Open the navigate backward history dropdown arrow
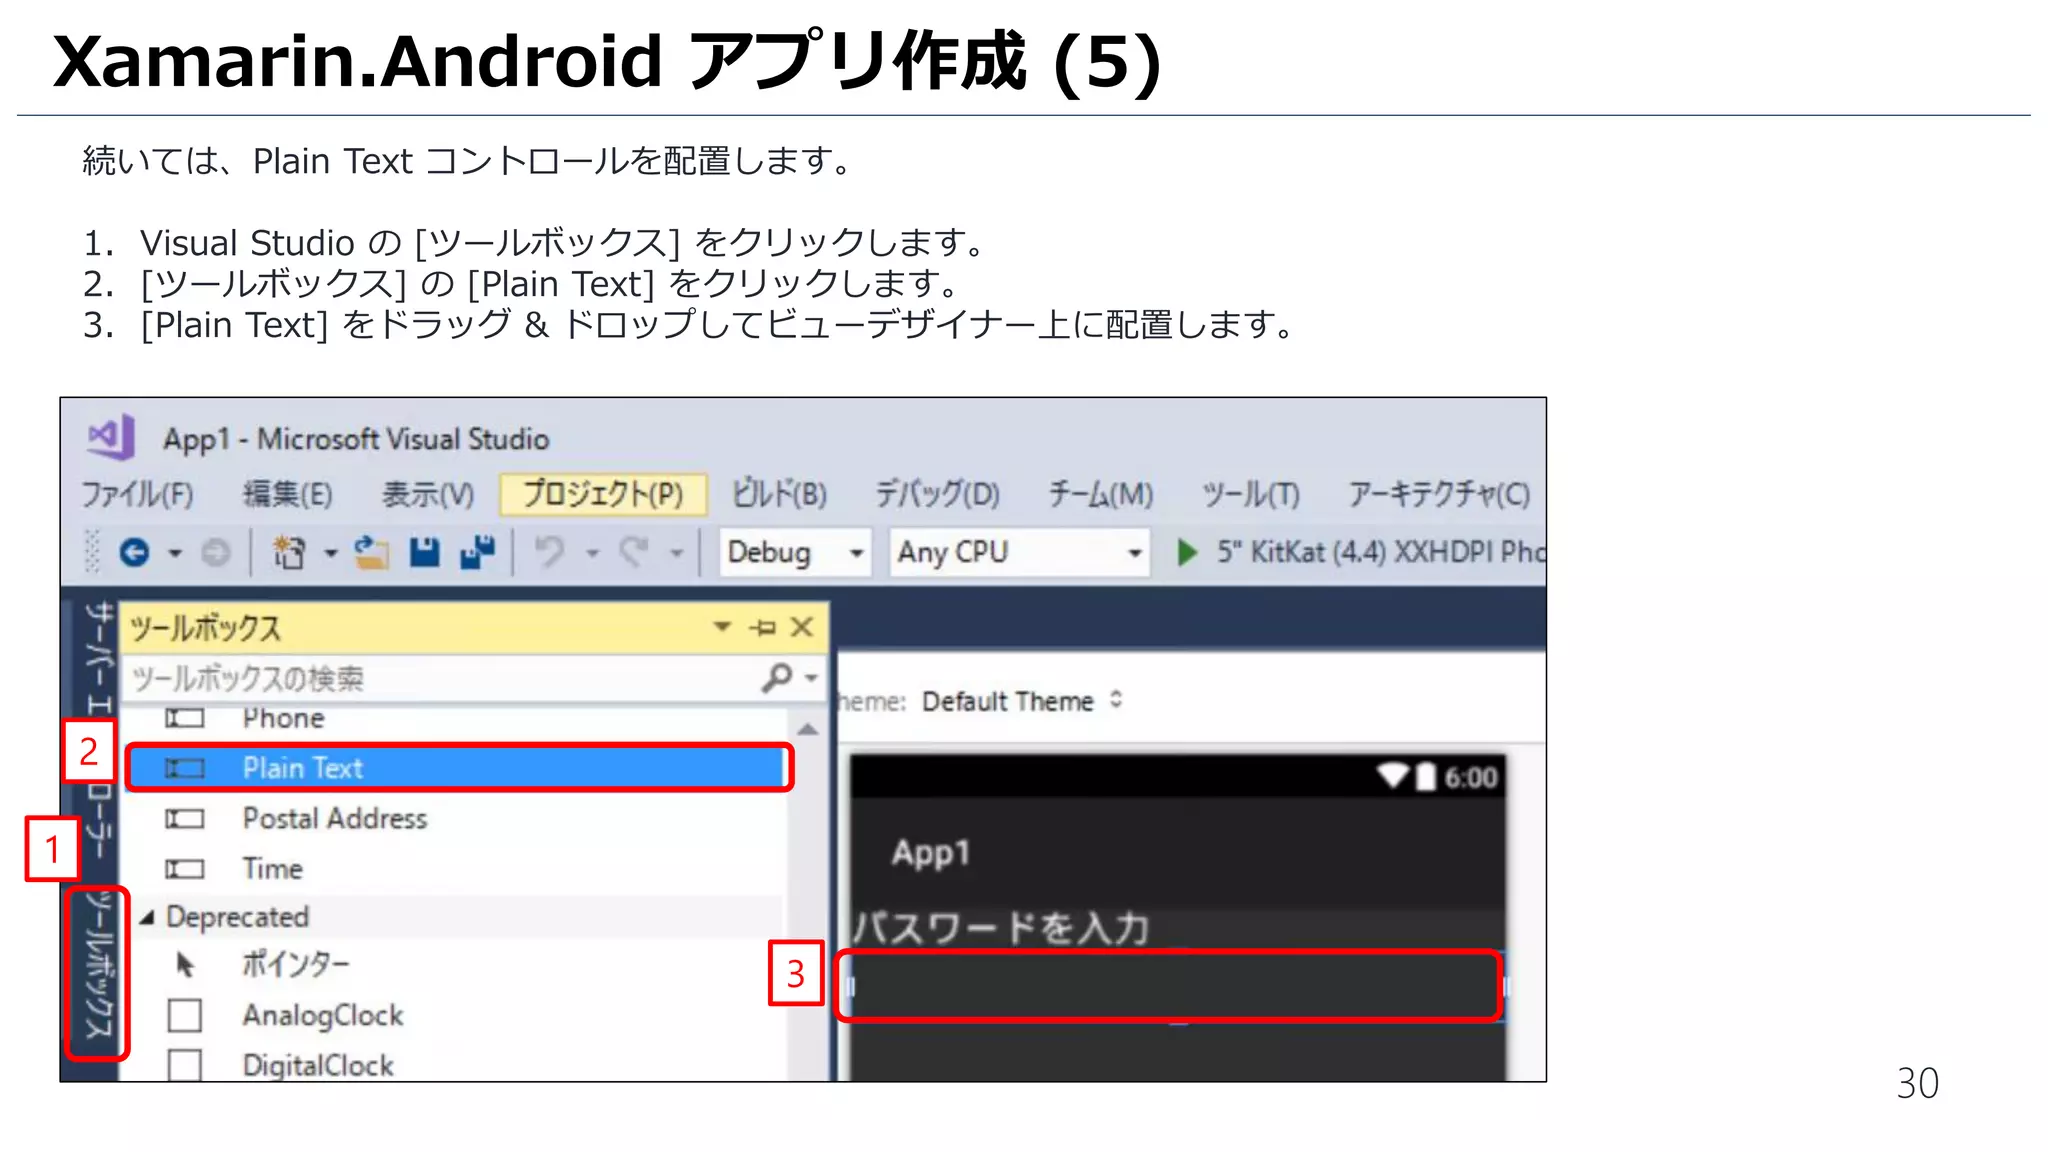Screen dimensions: 2048x1152 point(175,553)
